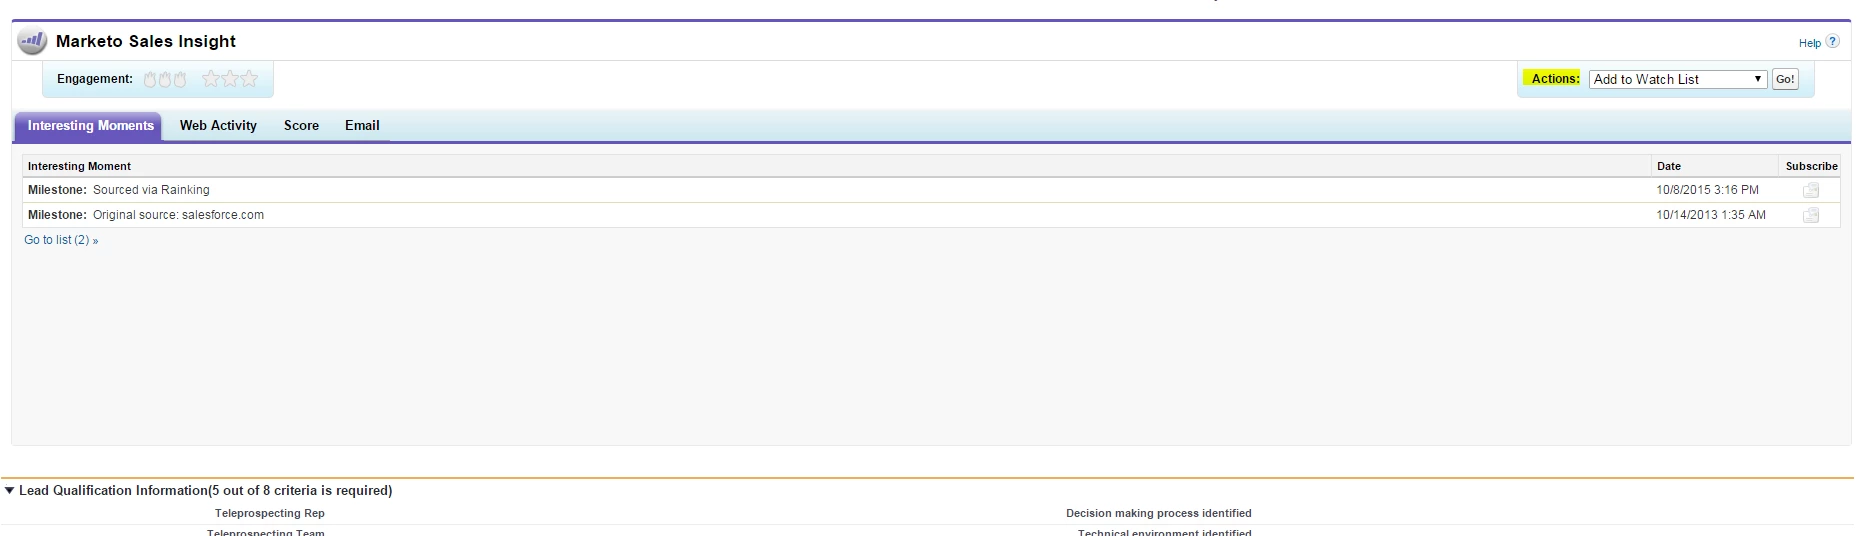Open the Email tab

click(362, 126)
